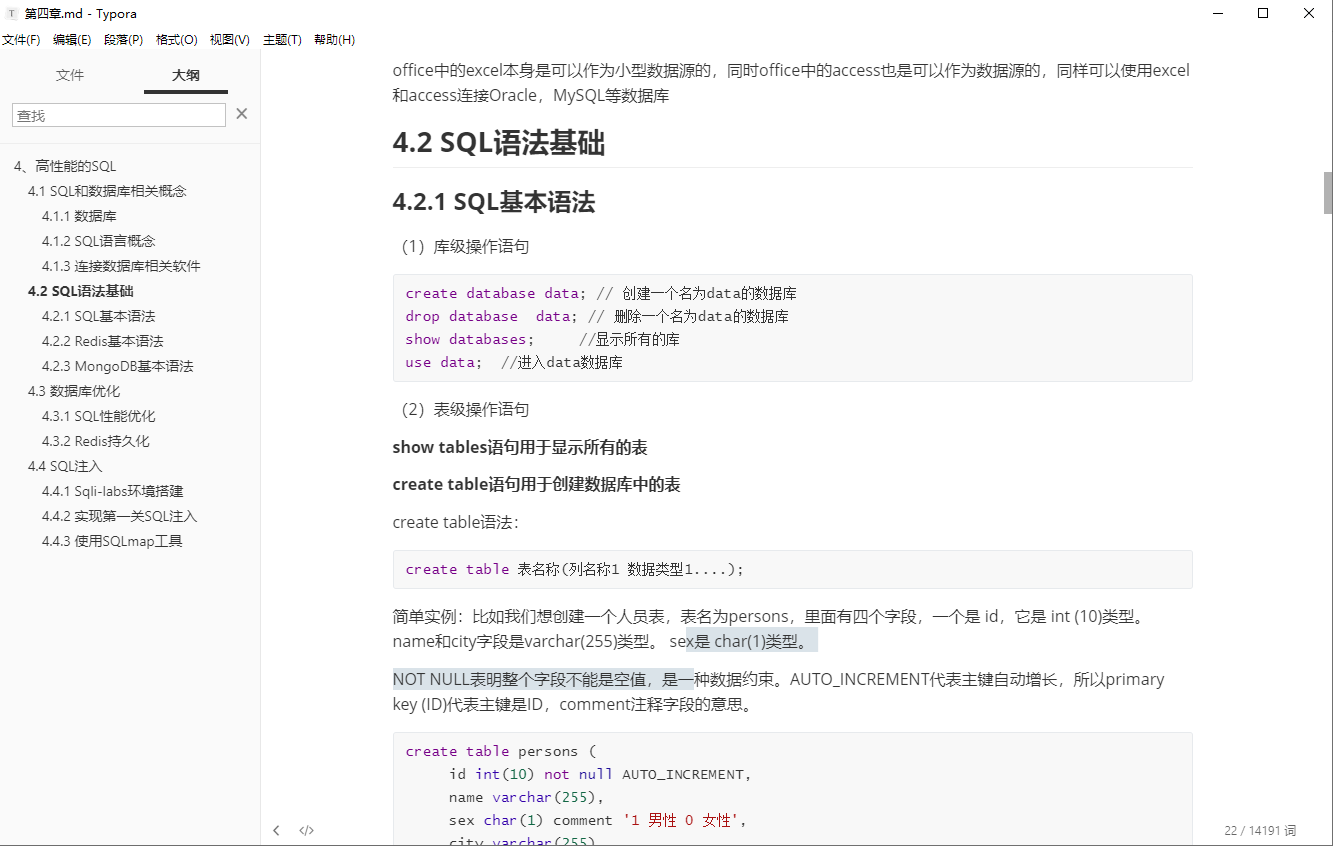The width and height of the screenshot is (1333, 846).
Task: Go to outline item 4.2.1 SQL基本语法
Action: [x=98, y=316]
